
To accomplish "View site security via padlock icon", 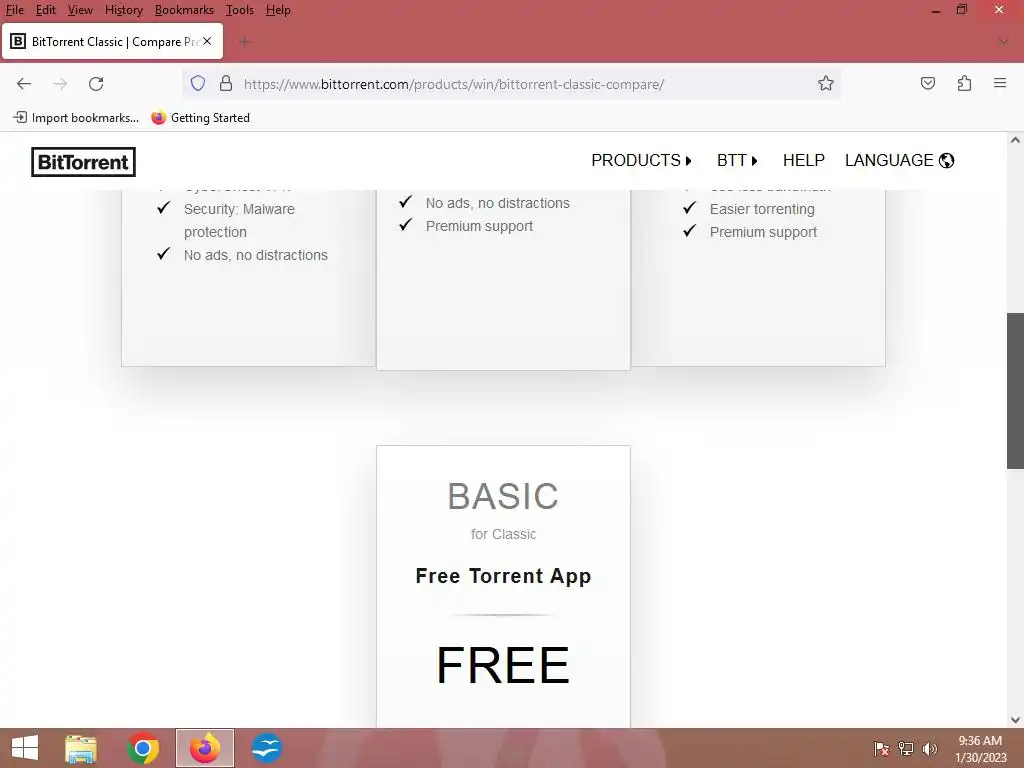I will point(226,84).
